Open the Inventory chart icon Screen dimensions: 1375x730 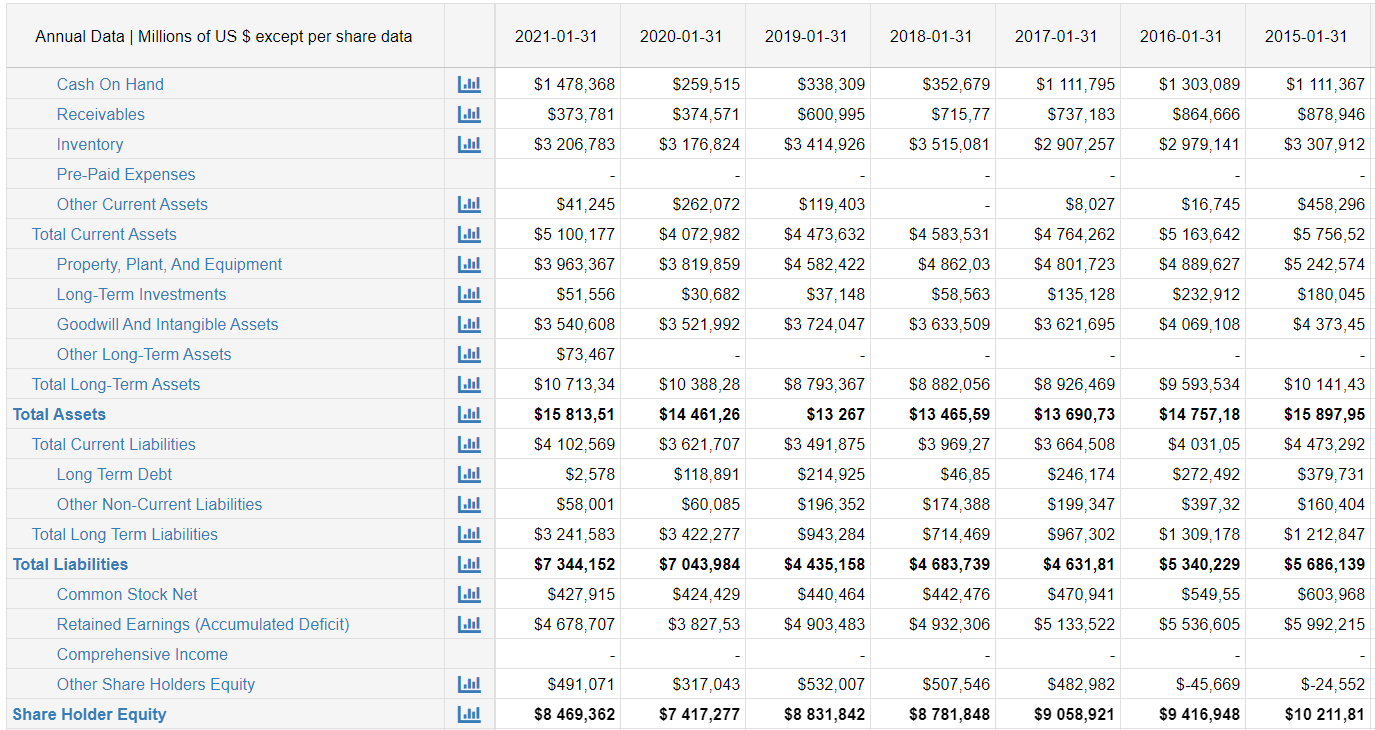[x=470, y=144]
